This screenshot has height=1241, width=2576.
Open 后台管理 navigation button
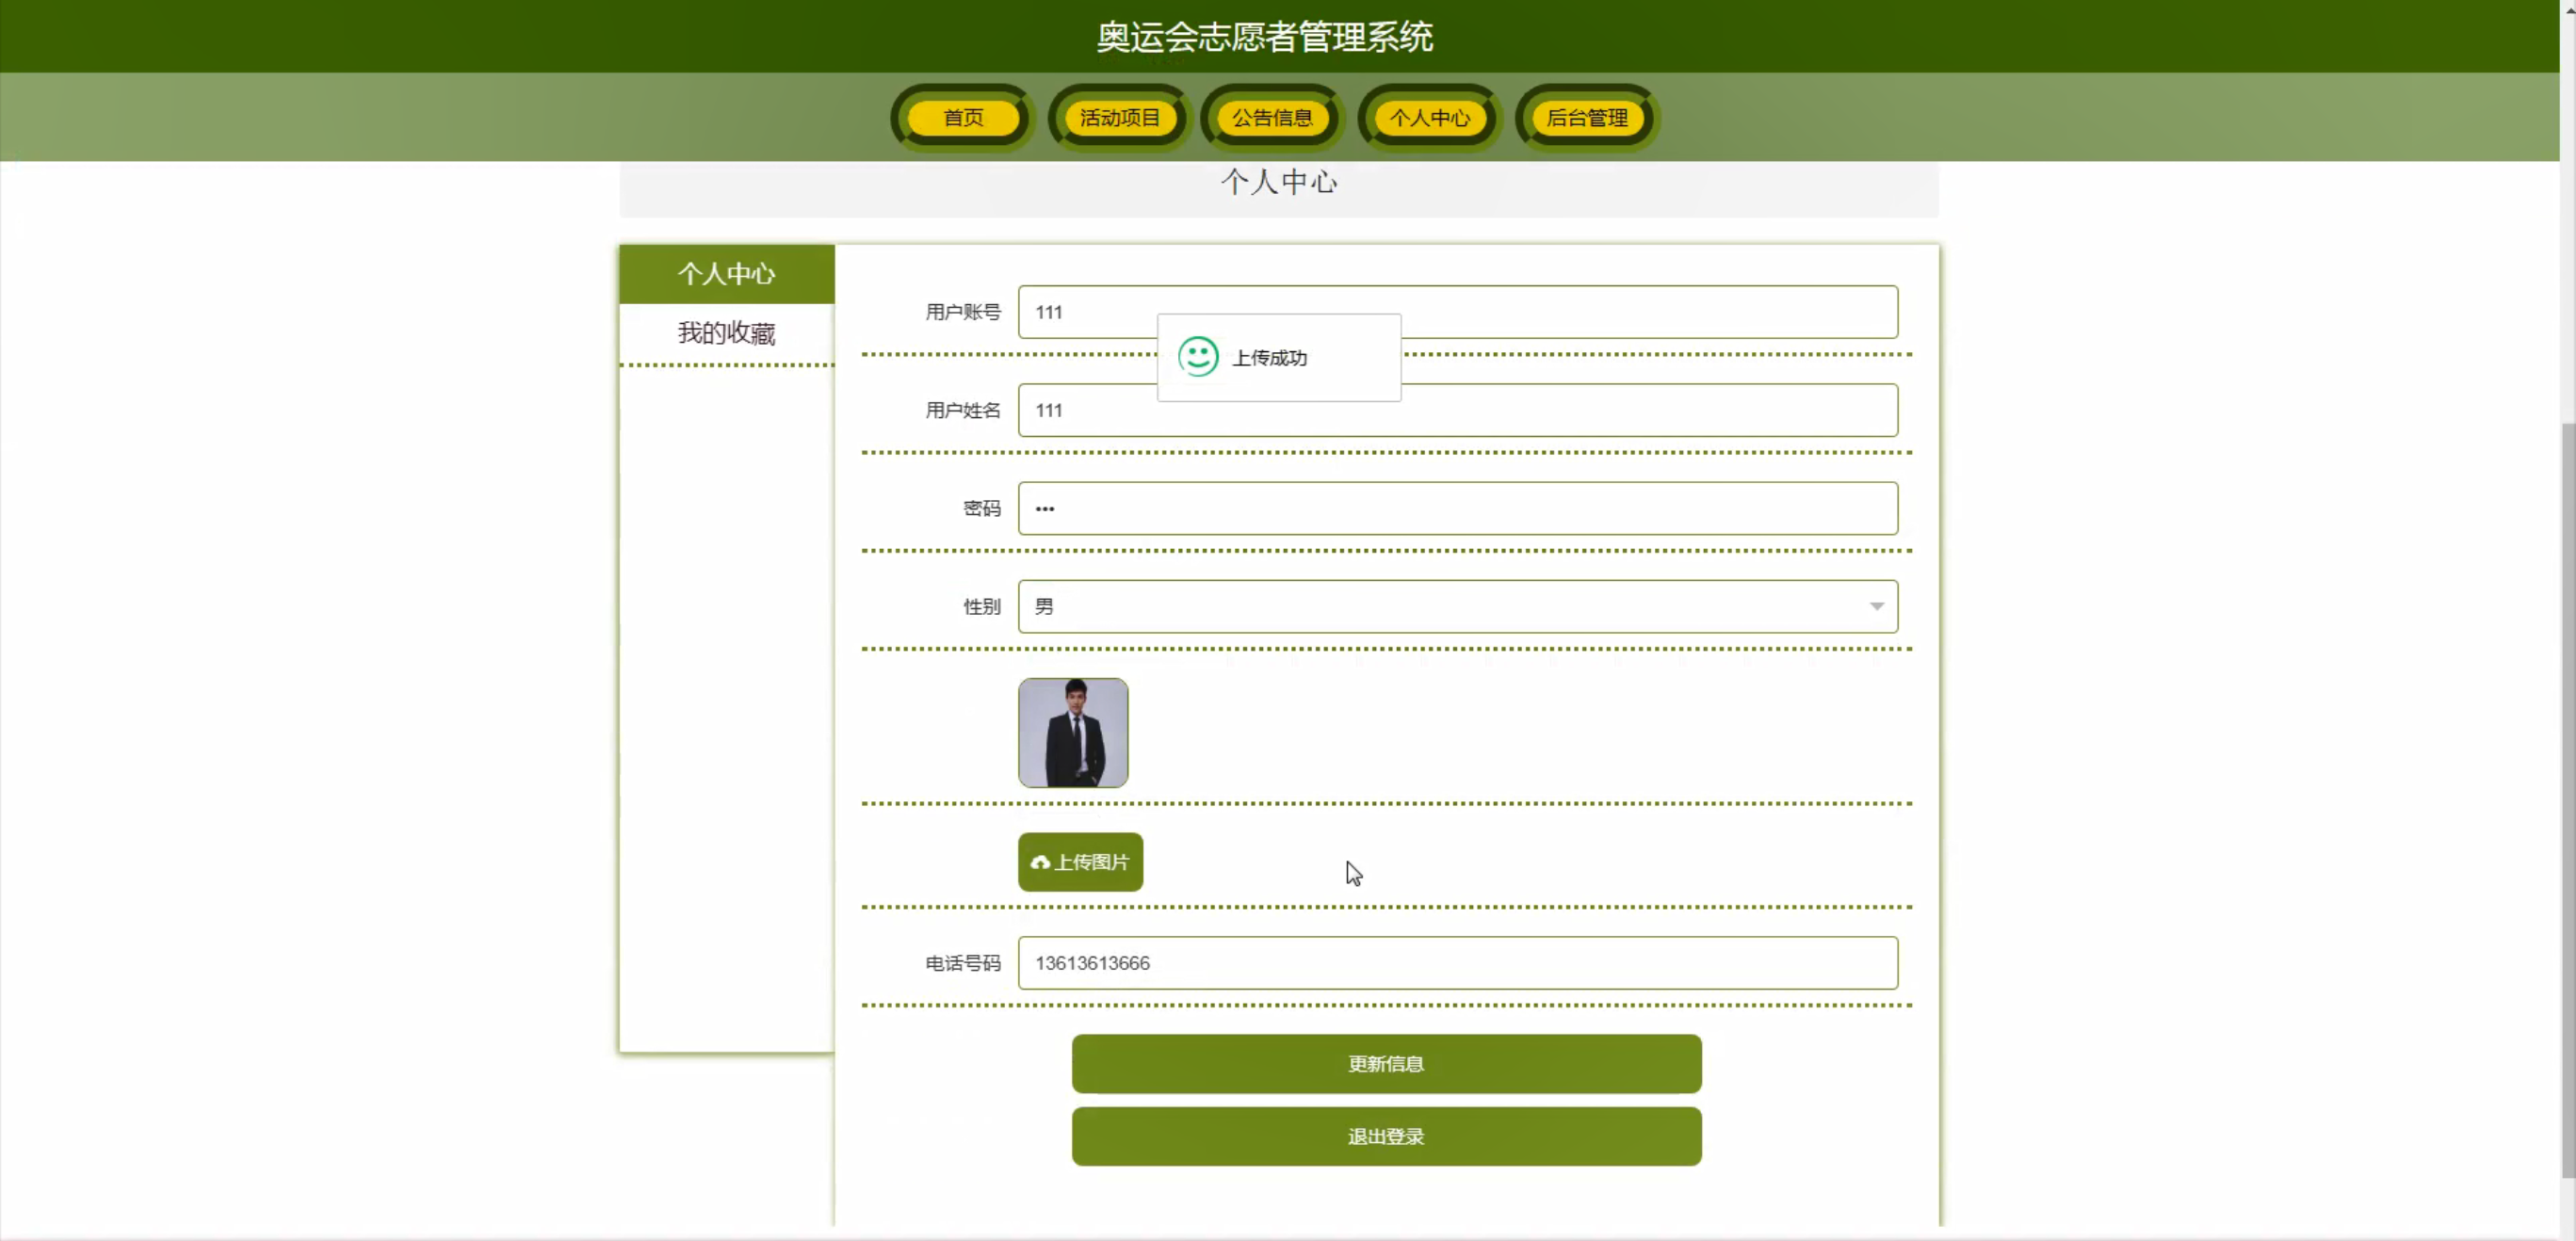[1586, 118]
